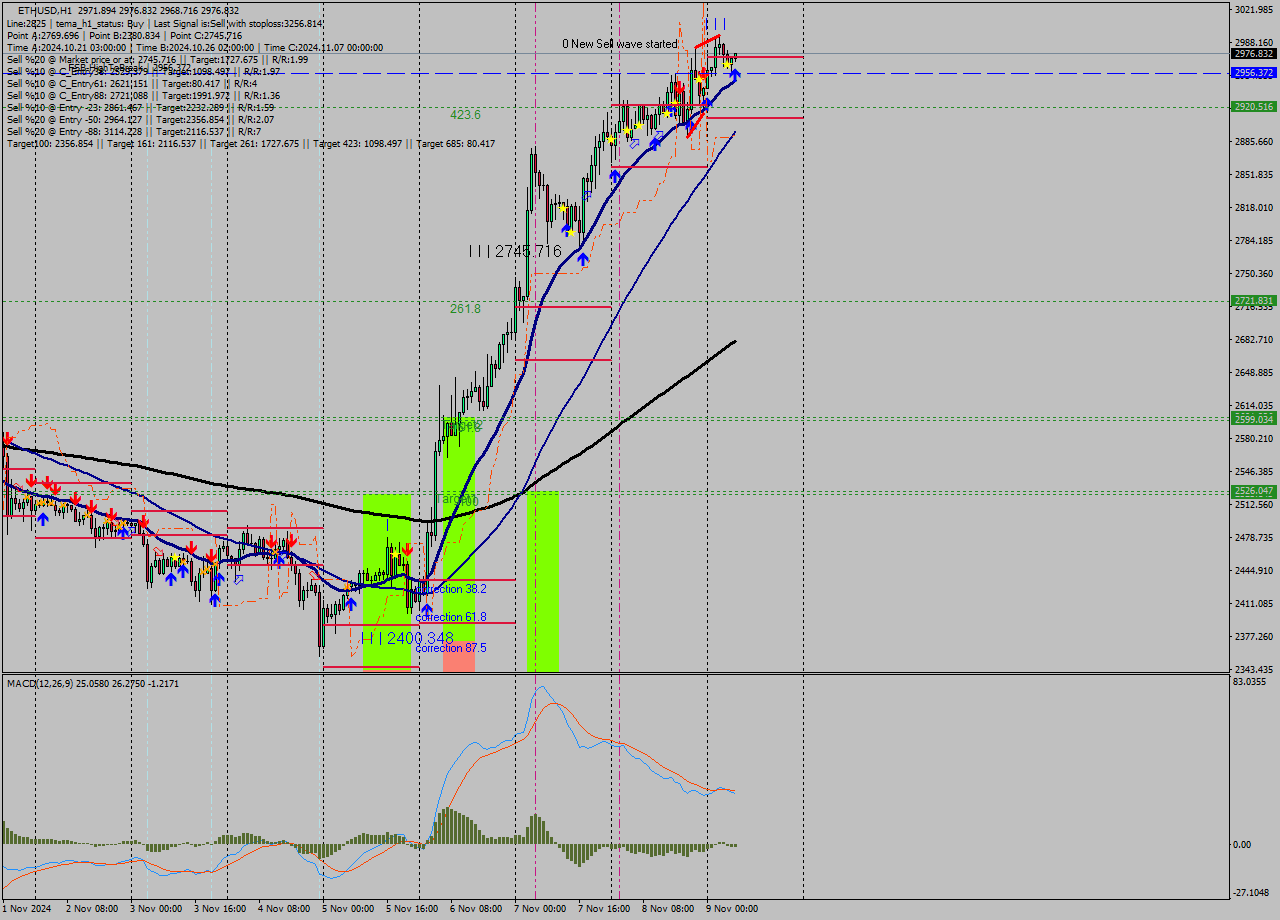Screen dimensions: 1280x920
Task: Select the 'Sell %20 @ Entry -50: 2964.127' line
Action: coord(140,119)
